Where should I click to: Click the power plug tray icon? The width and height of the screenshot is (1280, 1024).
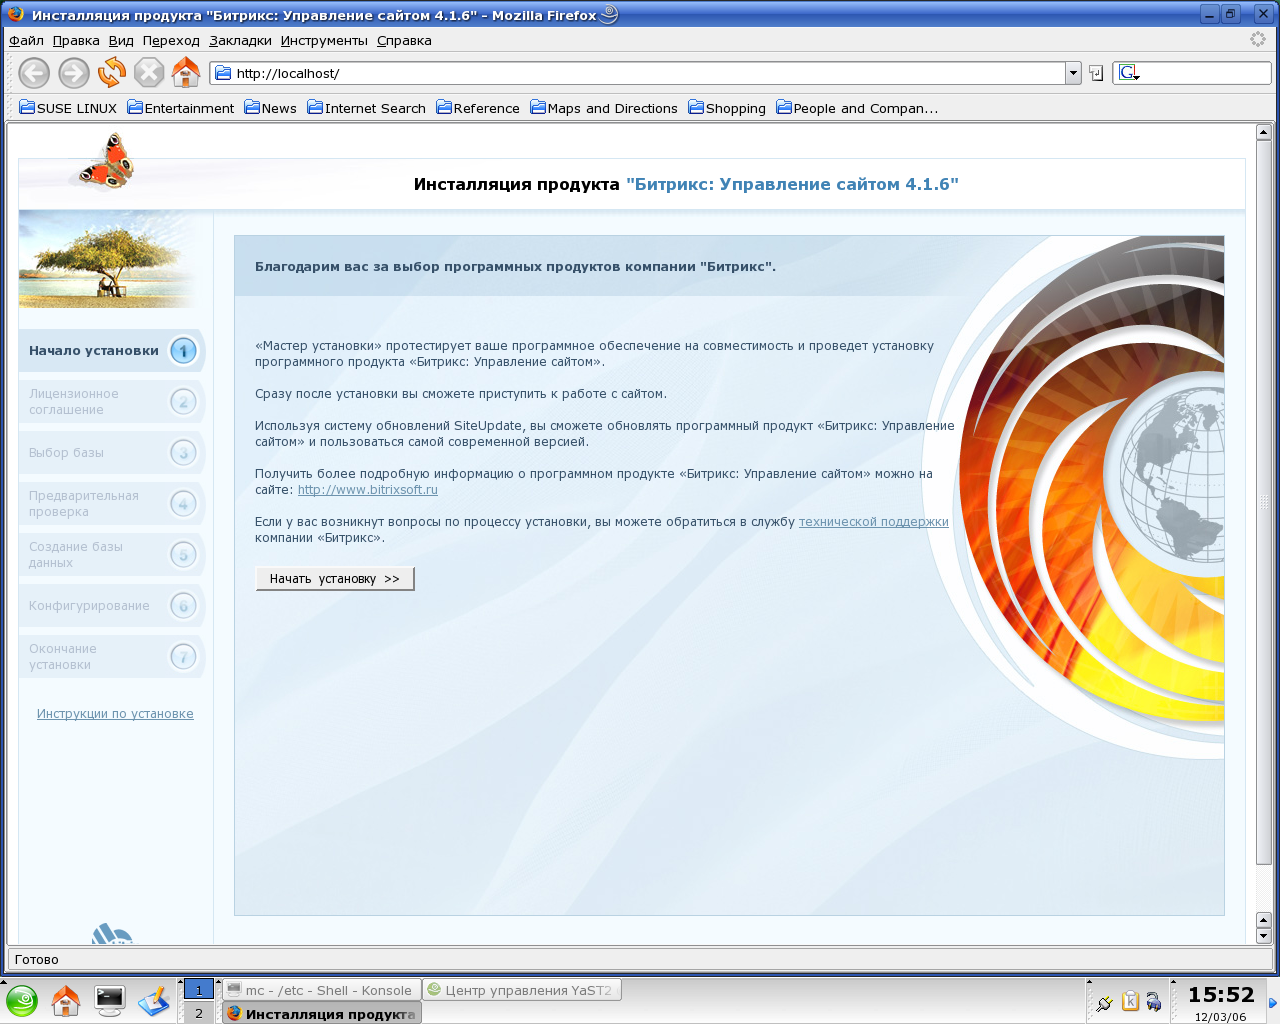(1104, 1001)
